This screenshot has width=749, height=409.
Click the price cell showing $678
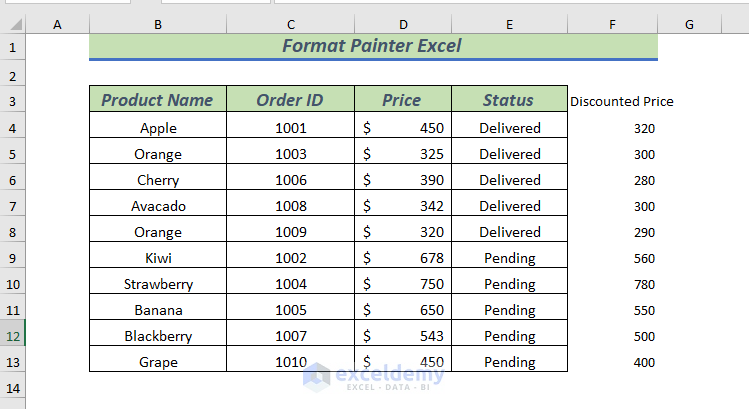(402, 258)
